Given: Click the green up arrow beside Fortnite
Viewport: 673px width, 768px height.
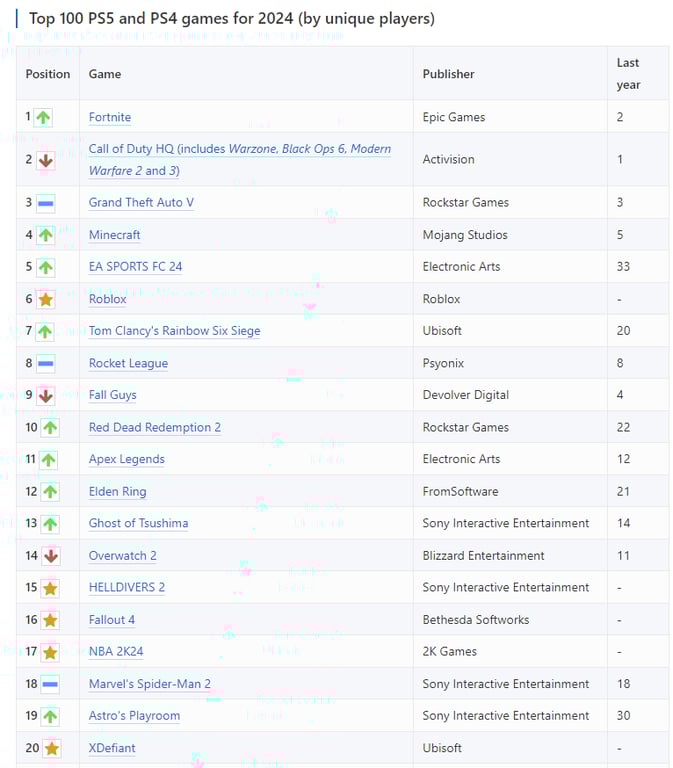Looking at the screenshot, I should click(x=43, y=118).
